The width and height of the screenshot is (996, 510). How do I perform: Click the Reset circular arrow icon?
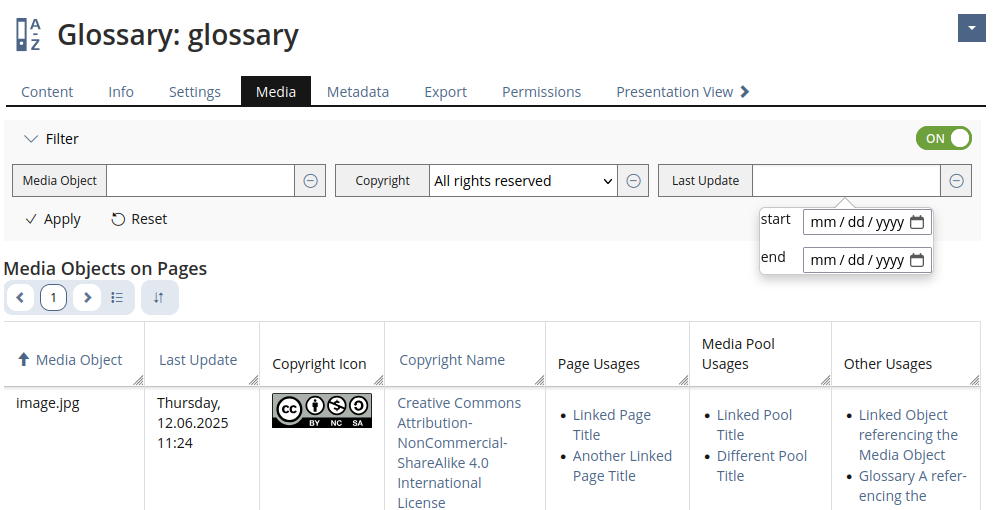tap(118, 219)
